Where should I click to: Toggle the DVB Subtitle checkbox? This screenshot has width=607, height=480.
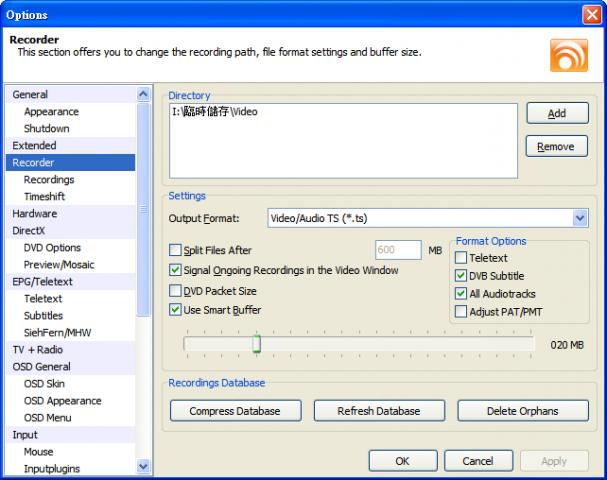tap(461, 276)
